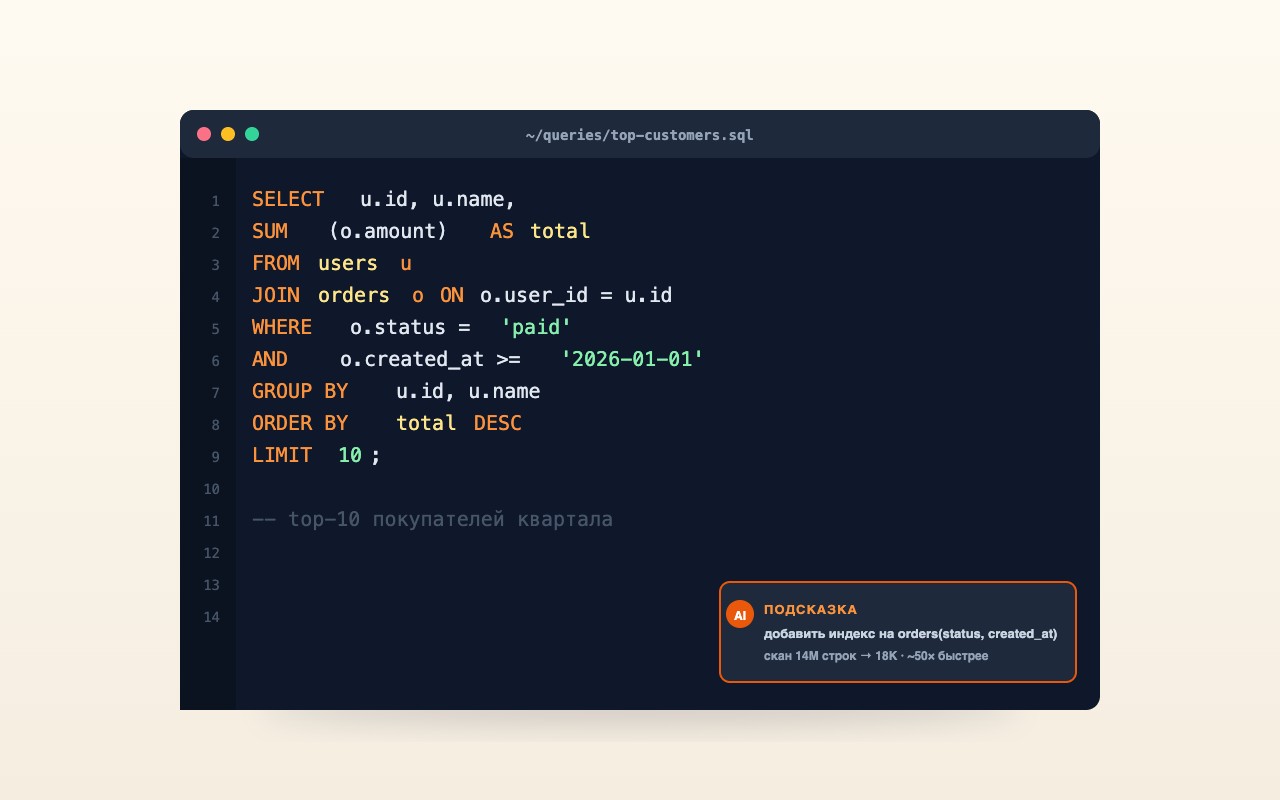
Task: Click the yellow minimize window dot
Action: click(228, 134)
